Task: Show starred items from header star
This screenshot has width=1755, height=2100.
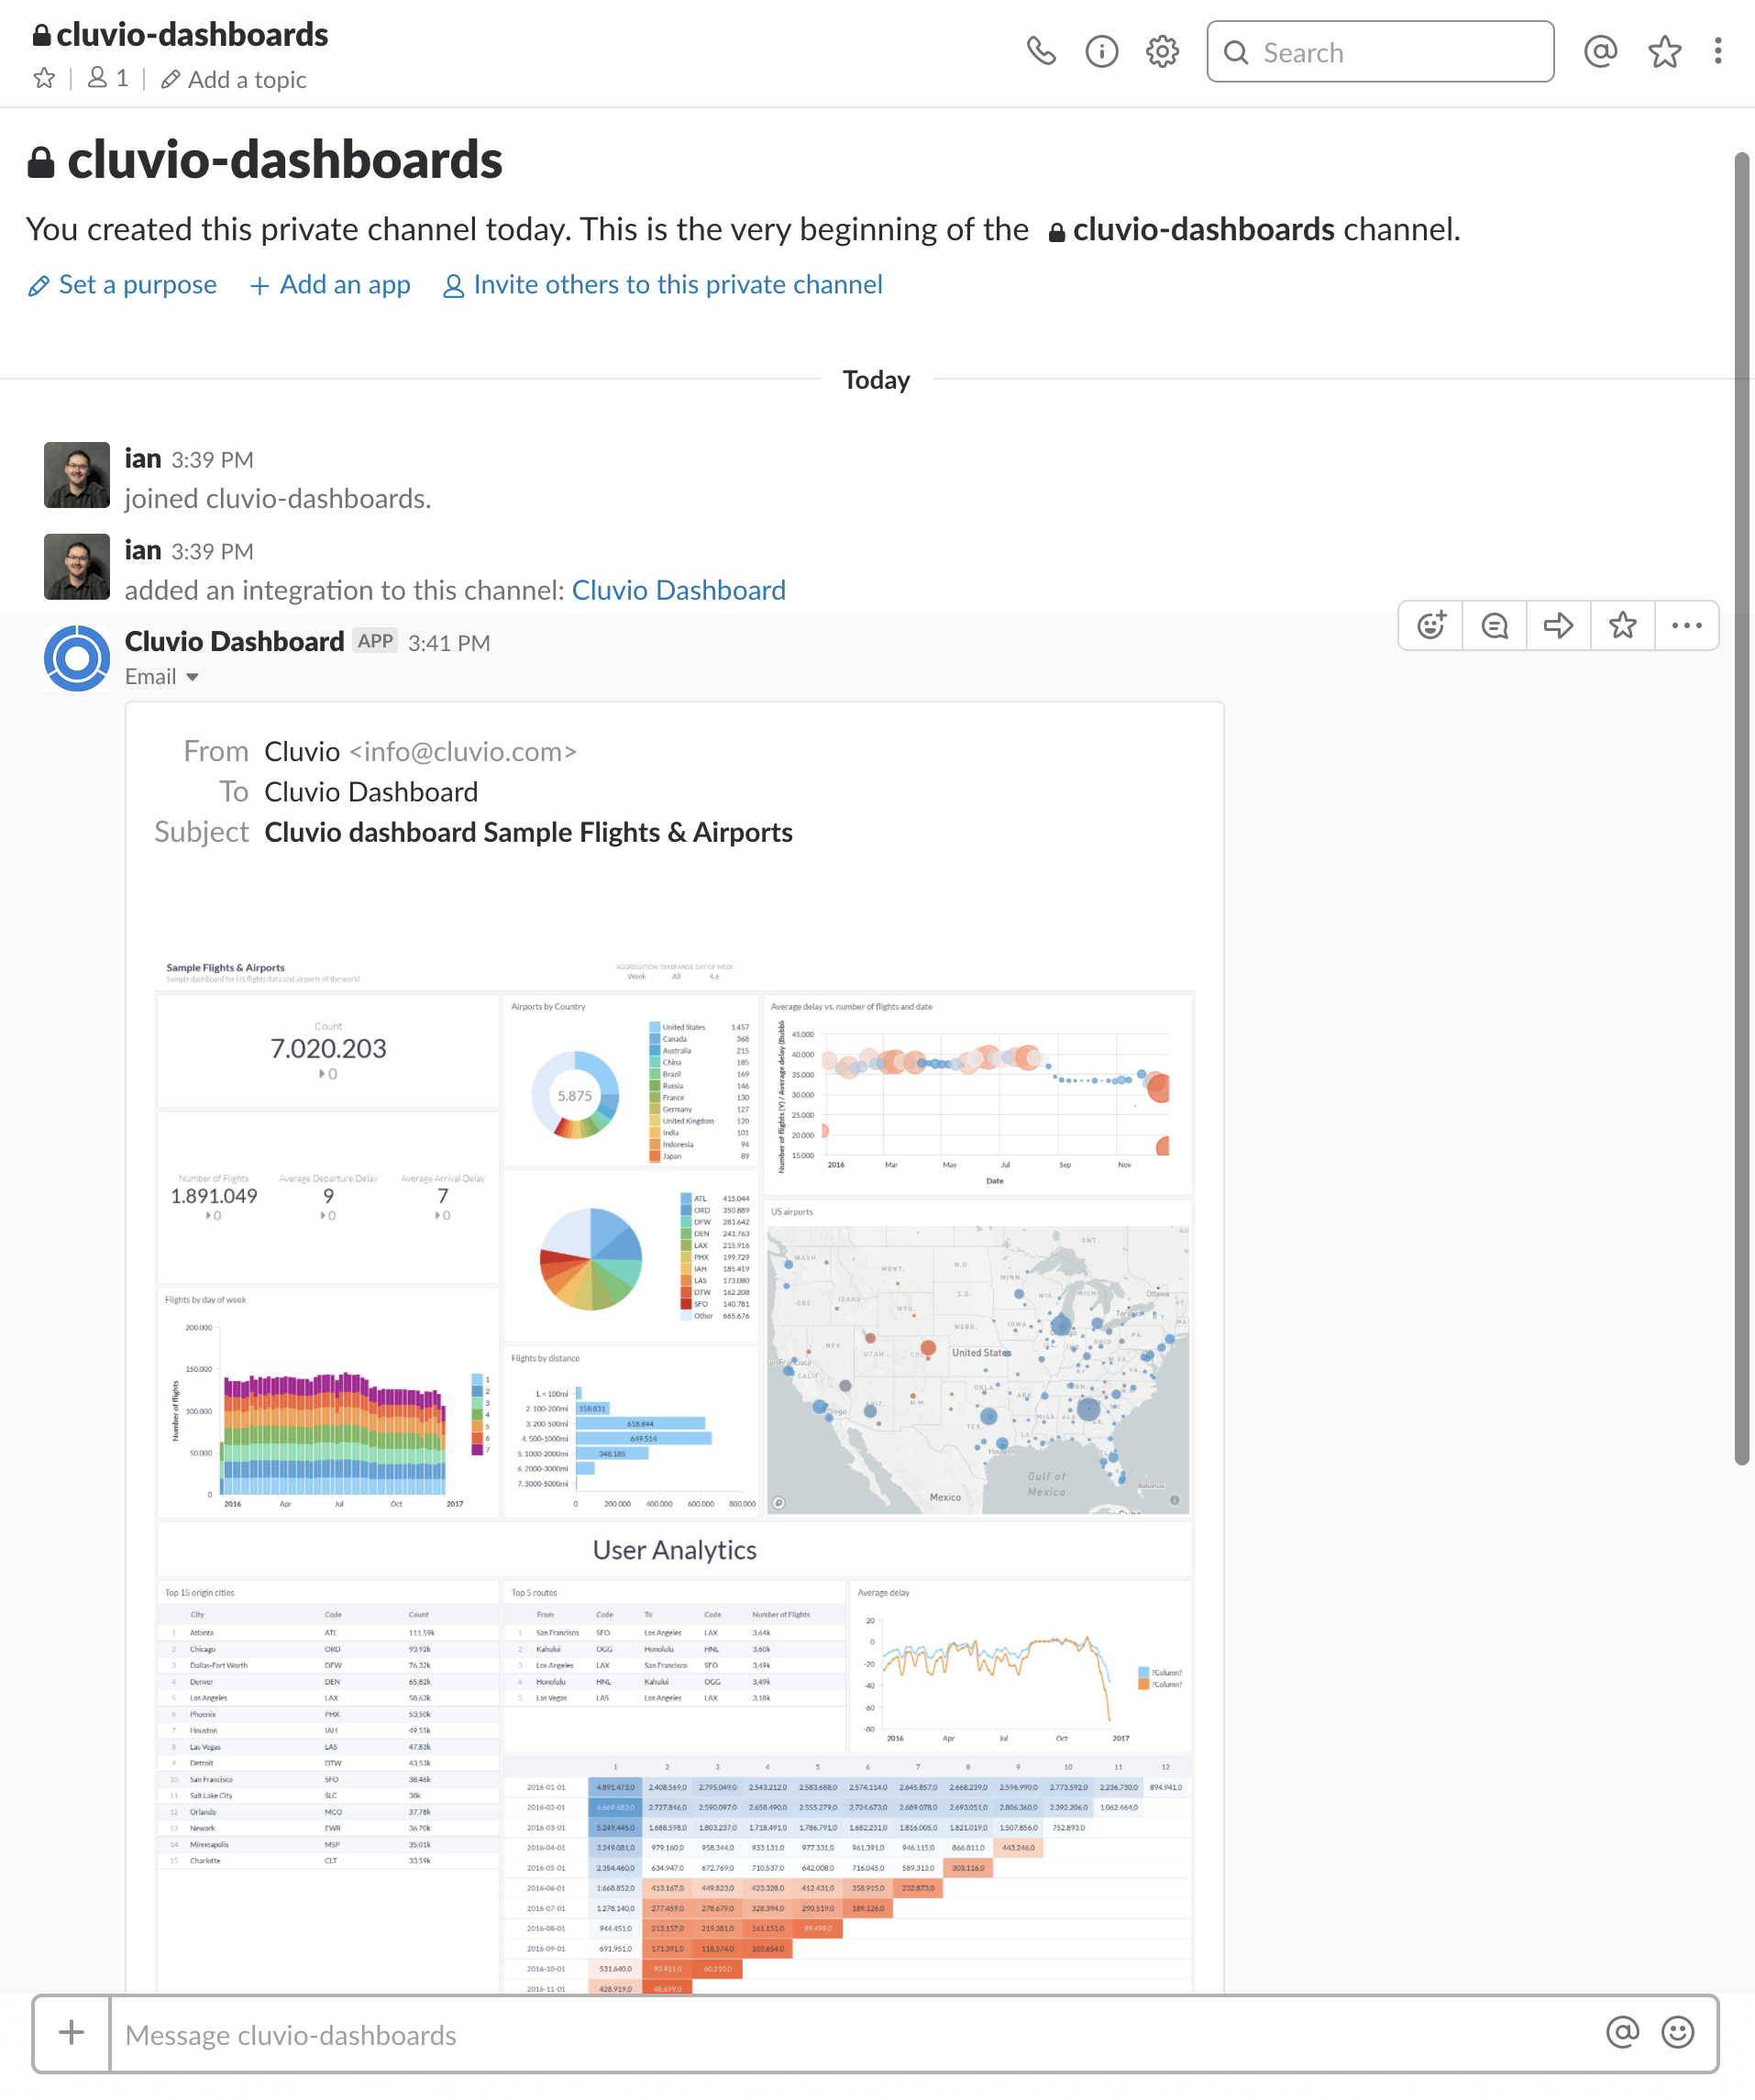Action: (1664, 51)
